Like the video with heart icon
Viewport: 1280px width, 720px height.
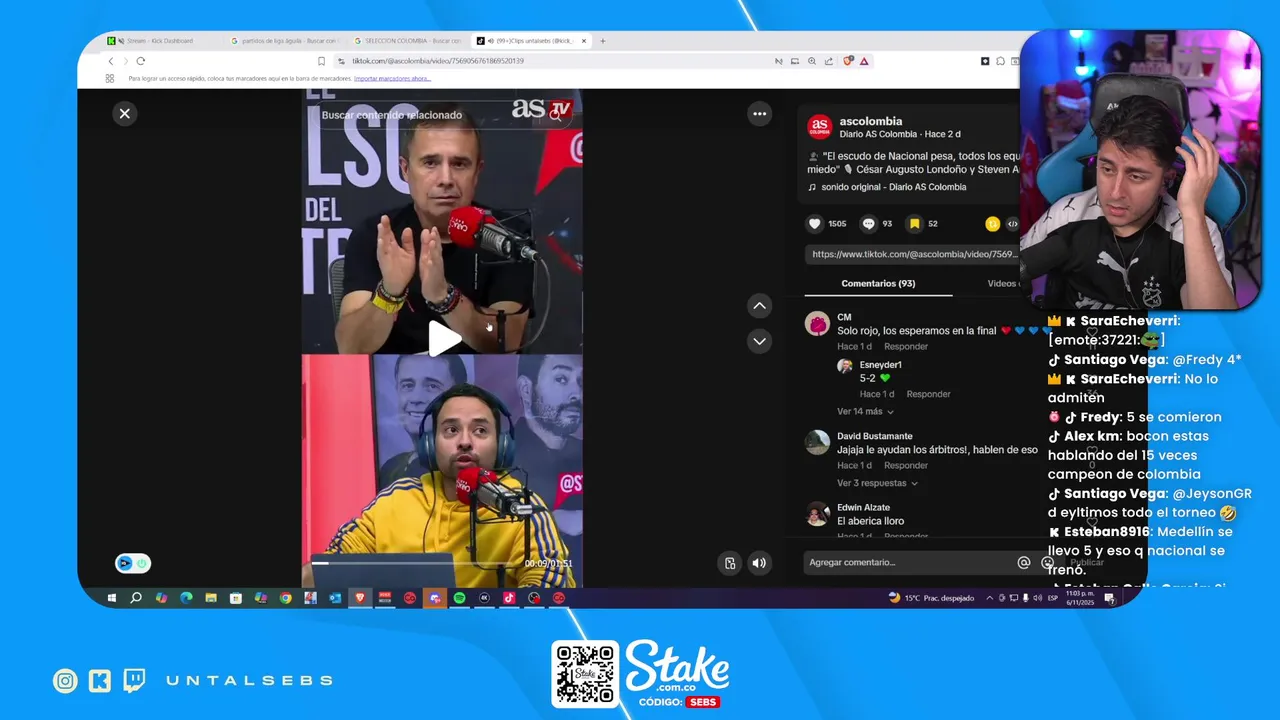[x=815, y=224]
